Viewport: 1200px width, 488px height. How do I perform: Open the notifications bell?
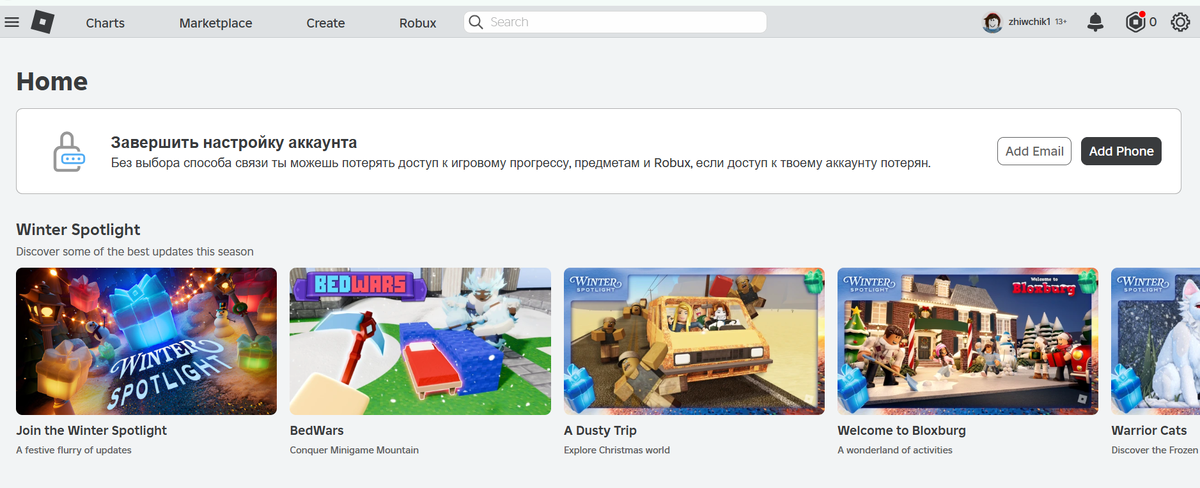[x=1095, y=22]
